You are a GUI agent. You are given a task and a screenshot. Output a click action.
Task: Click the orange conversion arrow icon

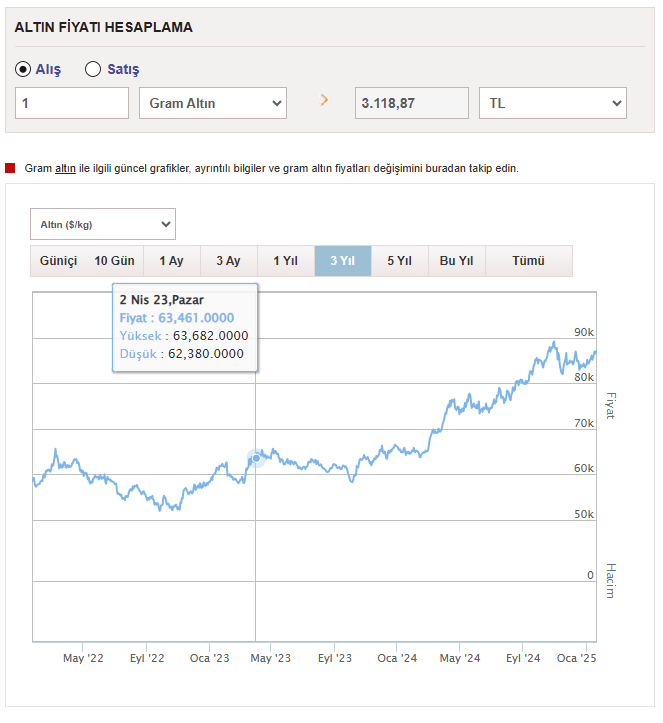pyautogui.click(x=324, y=100)
